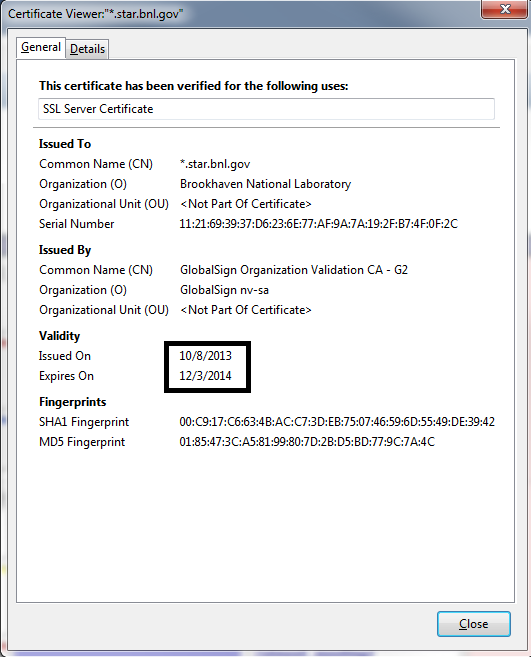The width and height of the screenshot is (531, 657).
Task: Click the *.star.bnl.gov common name value
Action: [215, 164]
